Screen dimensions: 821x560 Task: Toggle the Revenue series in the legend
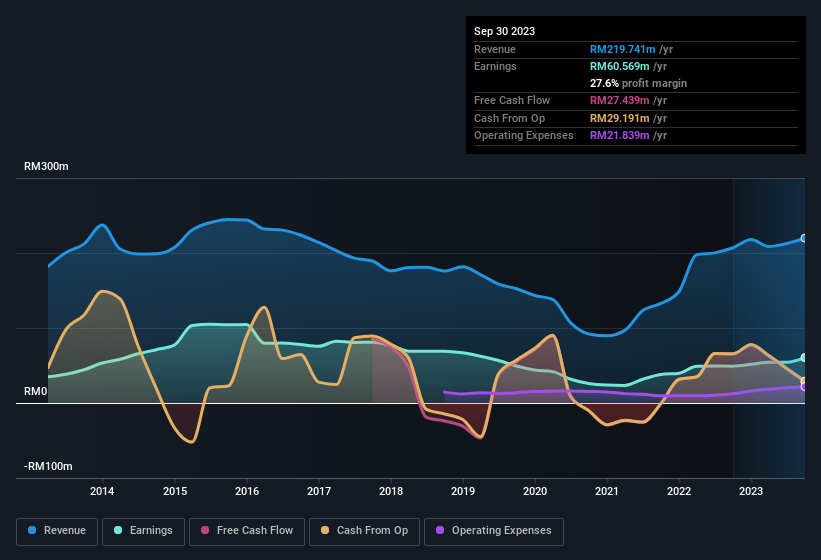58,531
